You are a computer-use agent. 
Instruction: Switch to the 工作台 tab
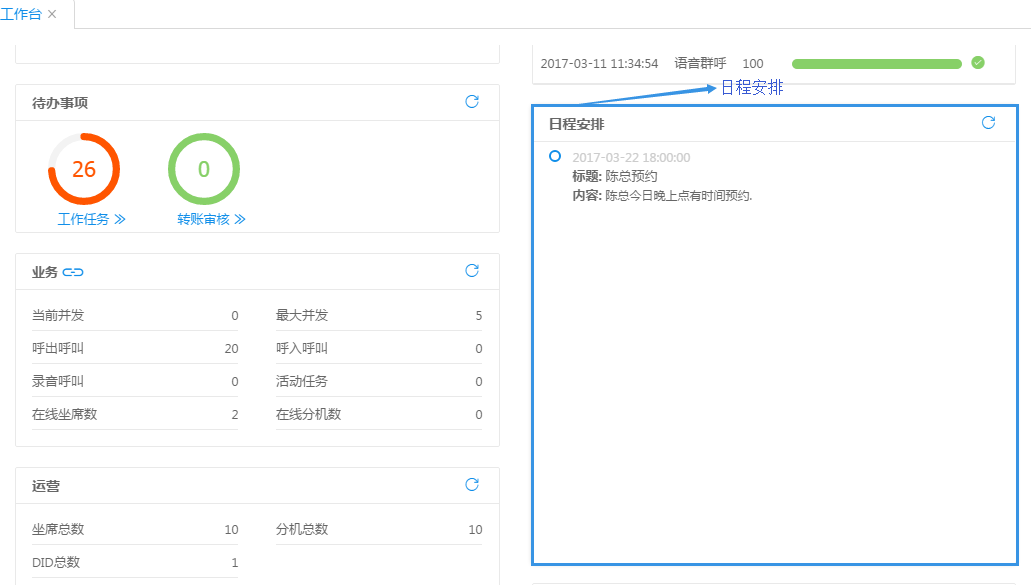coord(20,14)
